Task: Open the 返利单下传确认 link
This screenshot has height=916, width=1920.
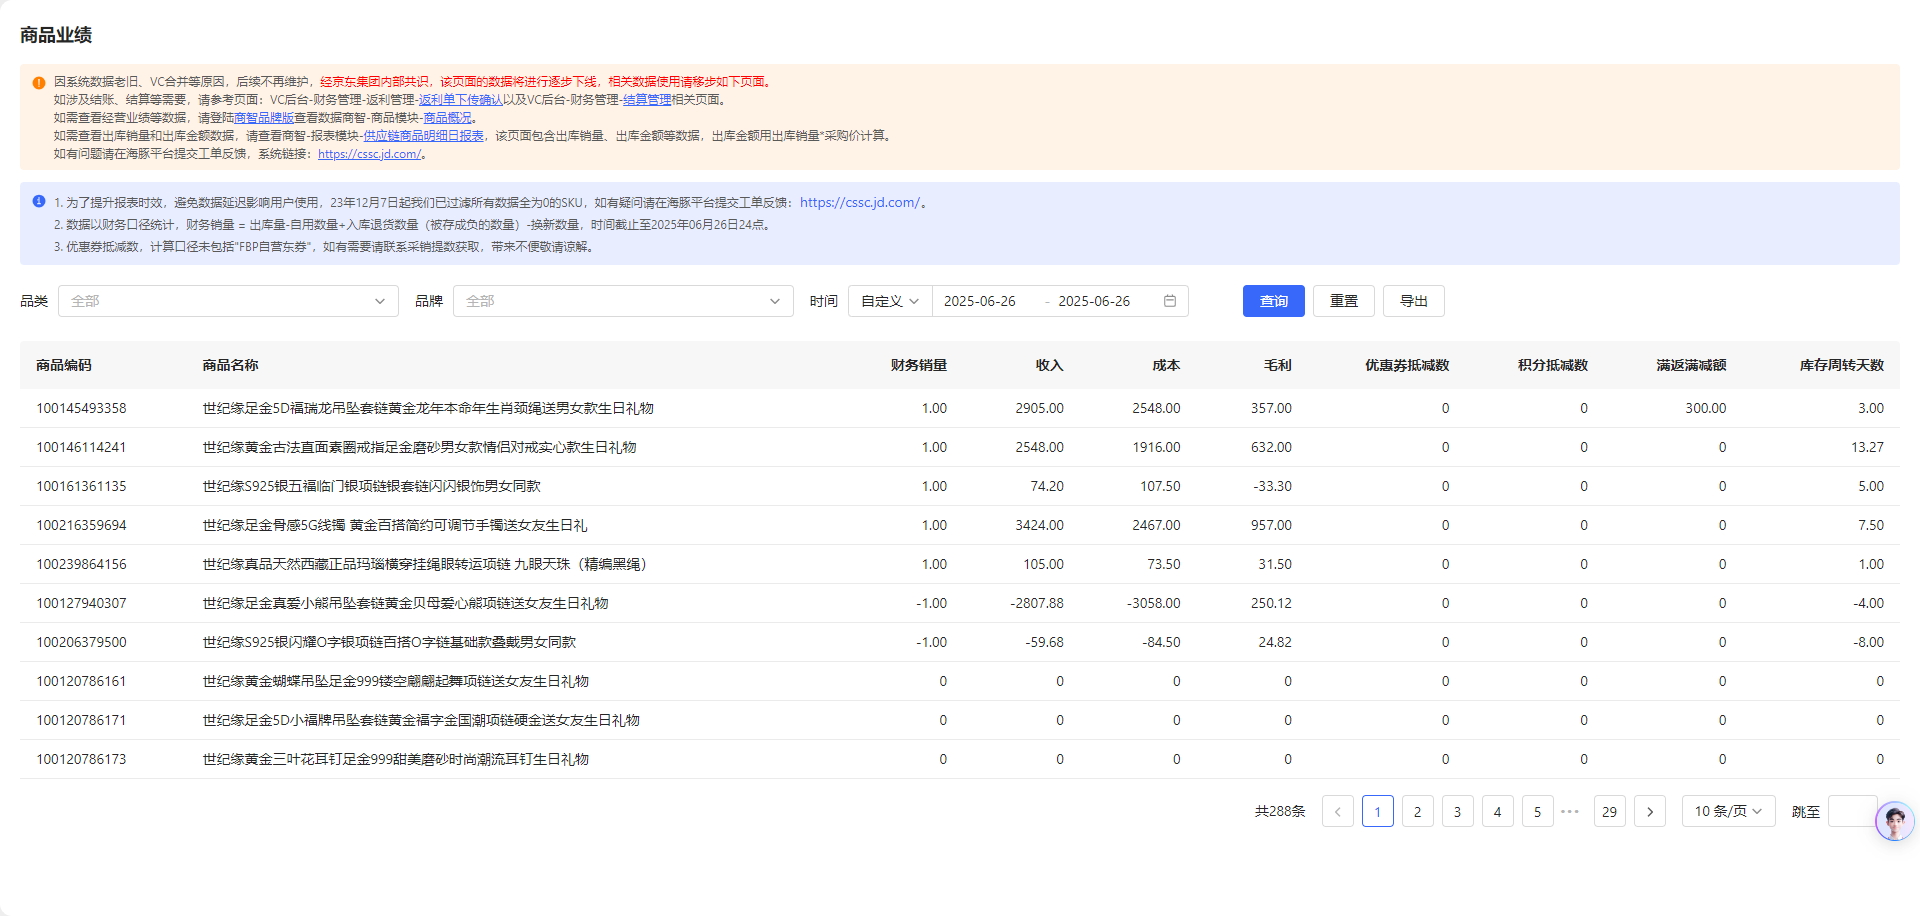Action: click(461, 100)
